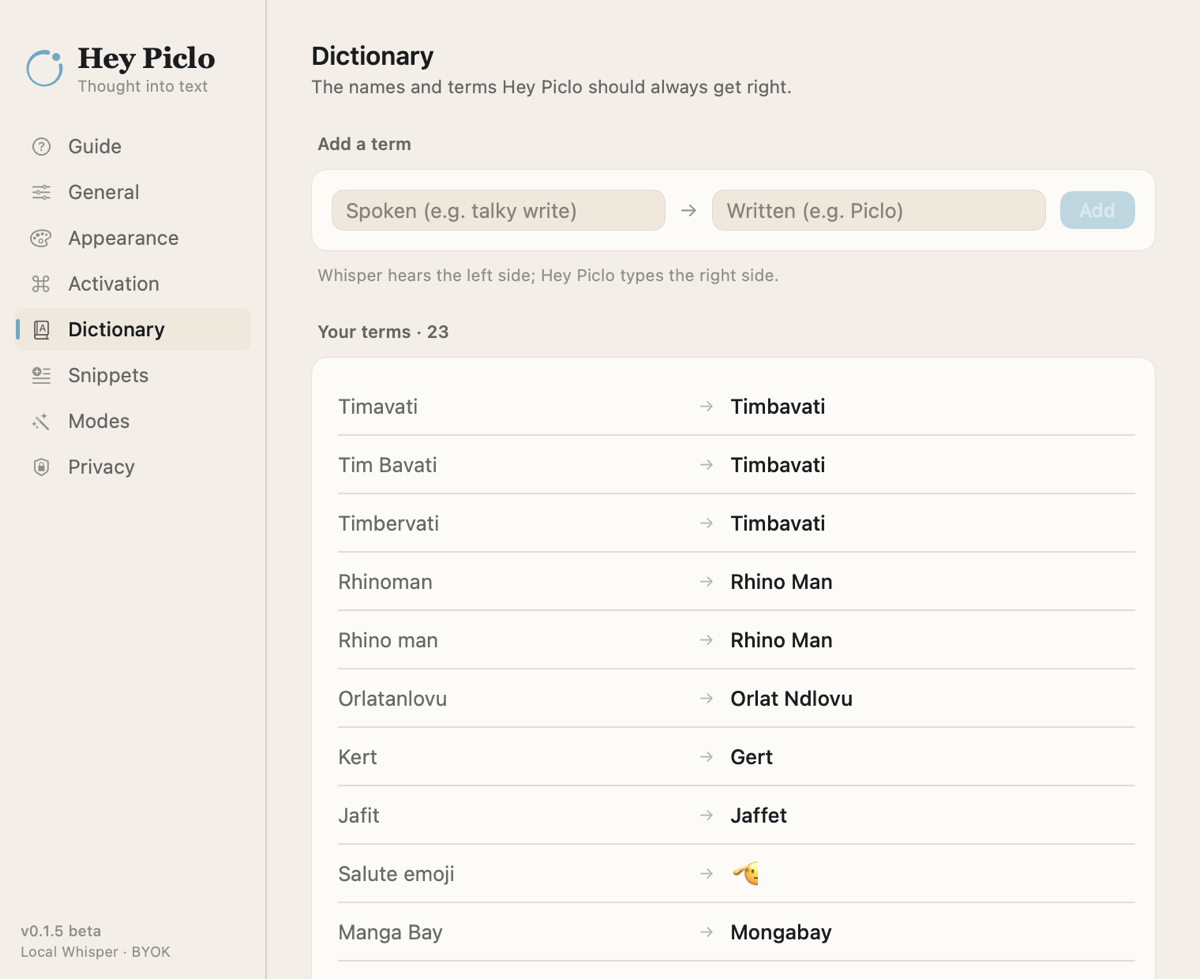Select Snippets in the sidebar
Image resolution: width=1200 pixels, height=979 pixels.
coord(132,376)
